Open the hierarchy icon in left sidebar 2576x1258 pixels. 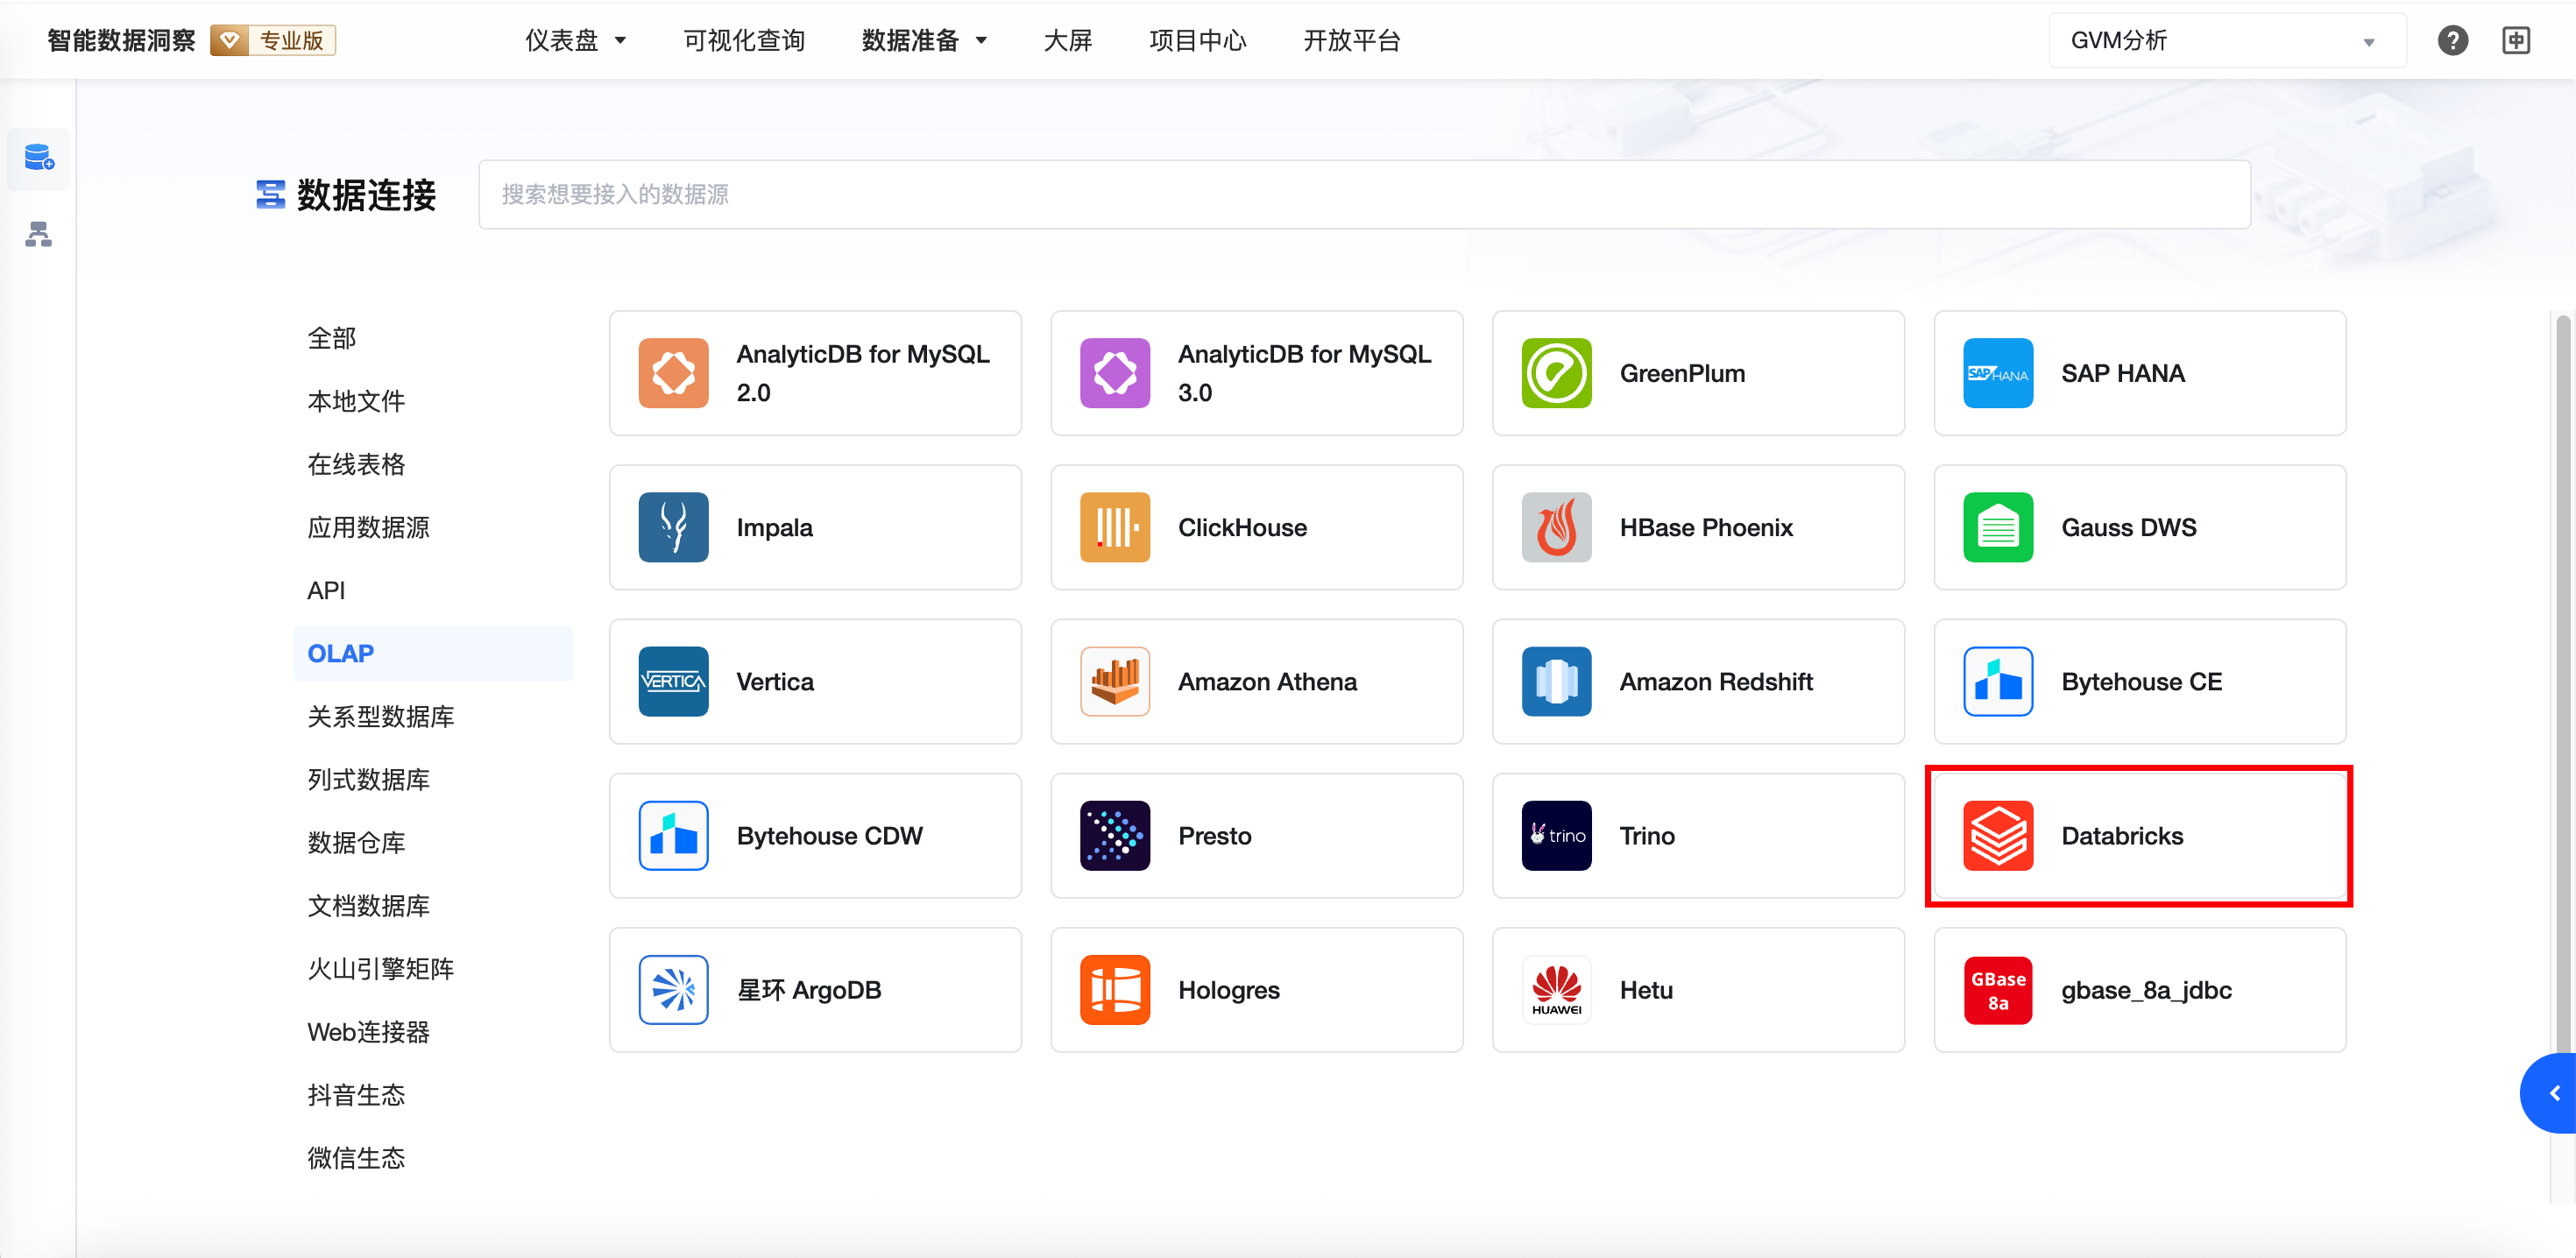[39, 234]
